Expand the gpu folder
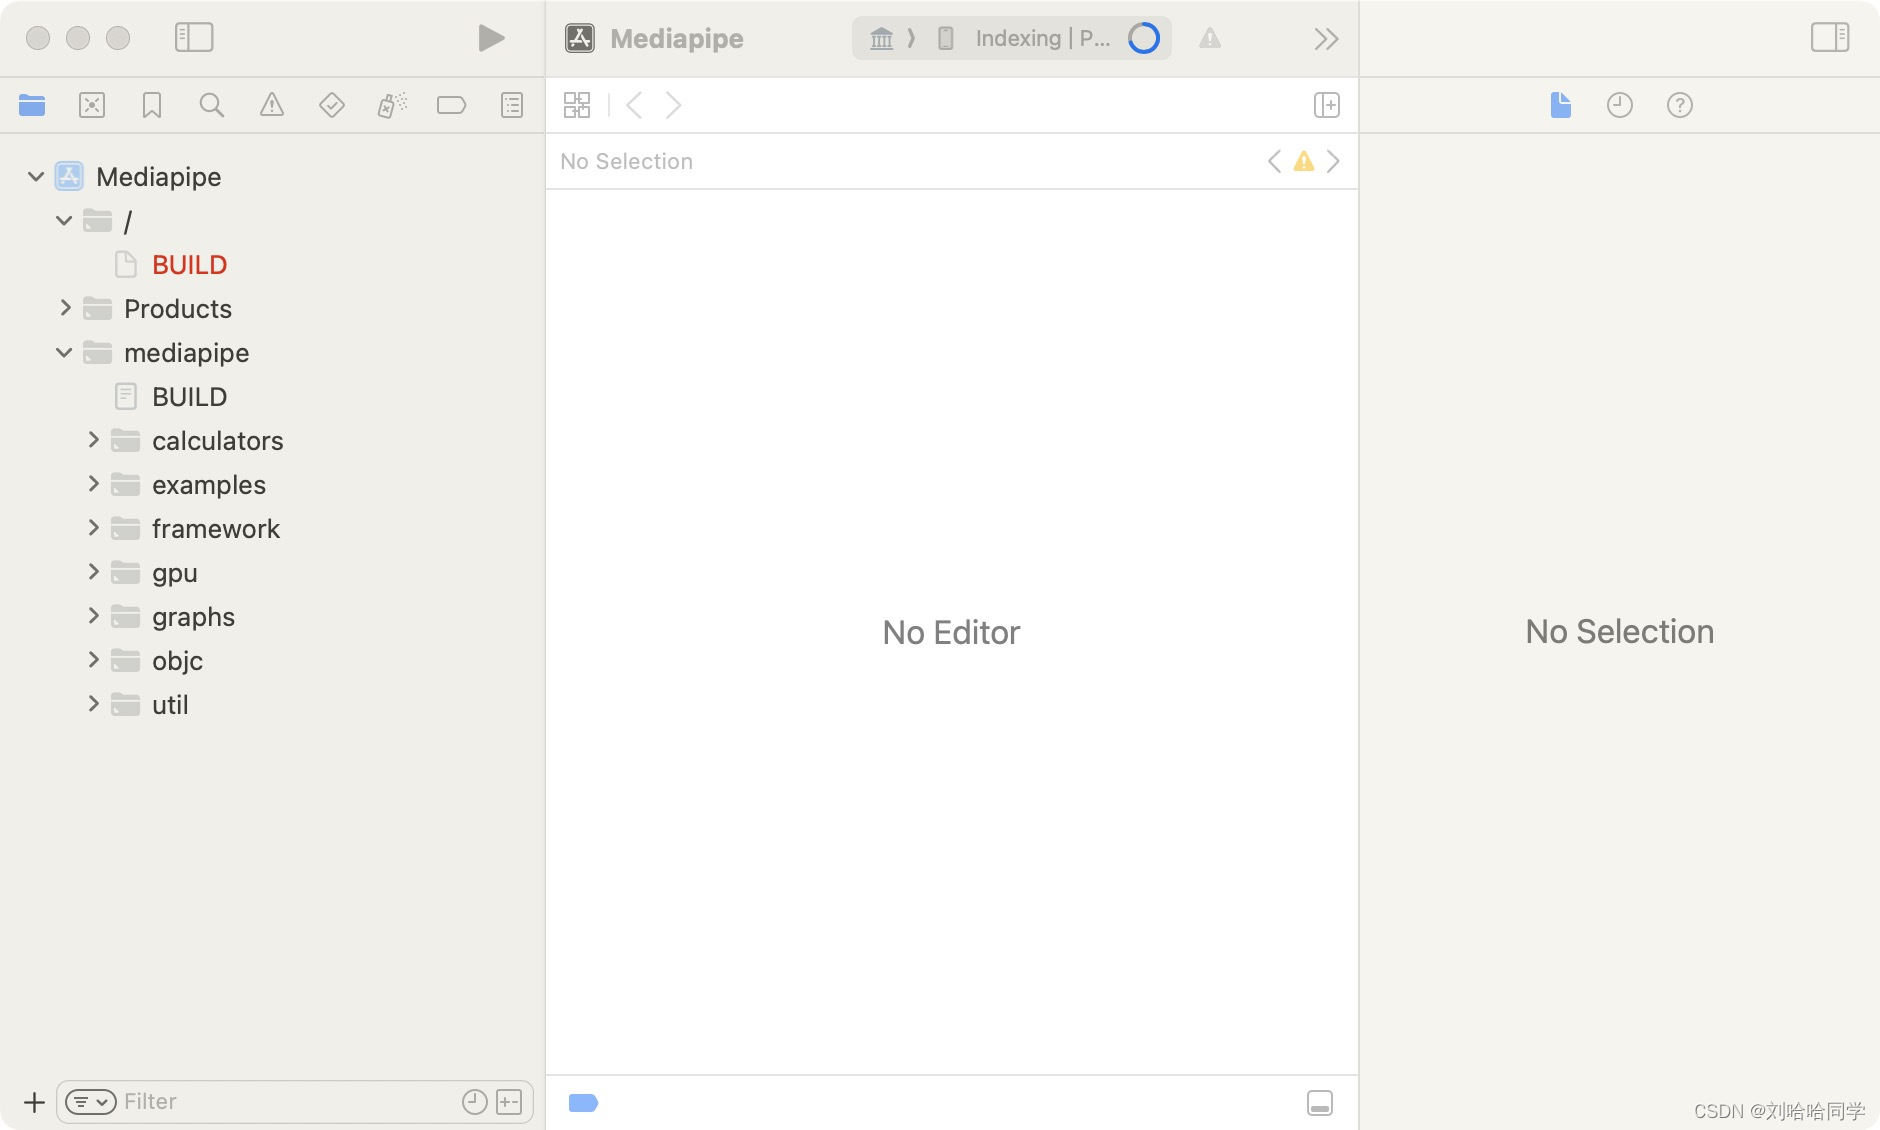Image resolution: width=1880 pixels, height=1130 pixels. coord(93,572)
